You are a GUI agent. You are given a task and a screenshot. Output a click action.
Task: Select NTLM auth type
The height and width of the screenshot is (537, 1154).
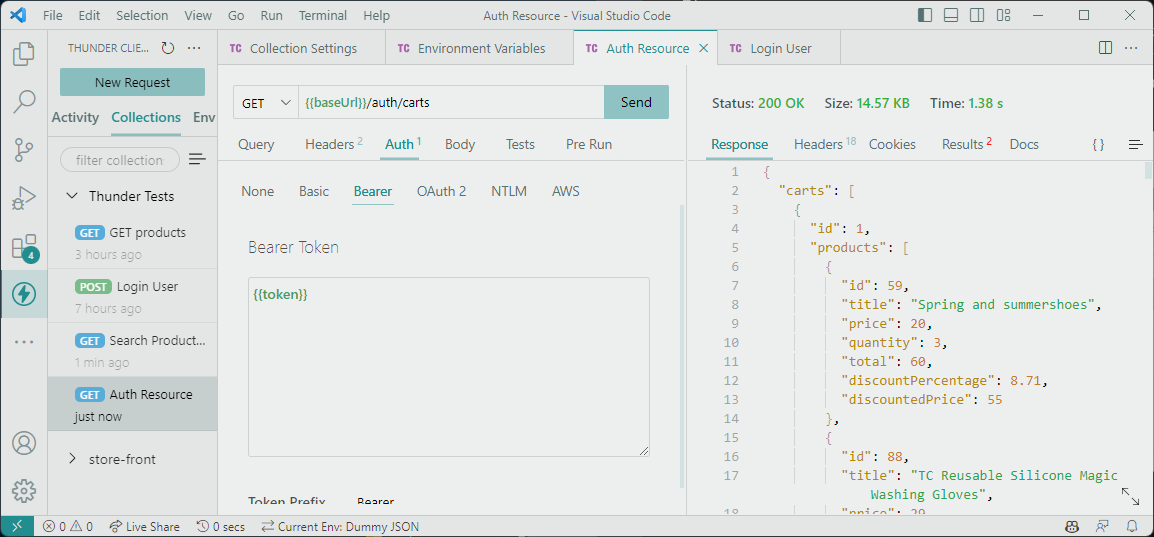[x=509, y=192]
